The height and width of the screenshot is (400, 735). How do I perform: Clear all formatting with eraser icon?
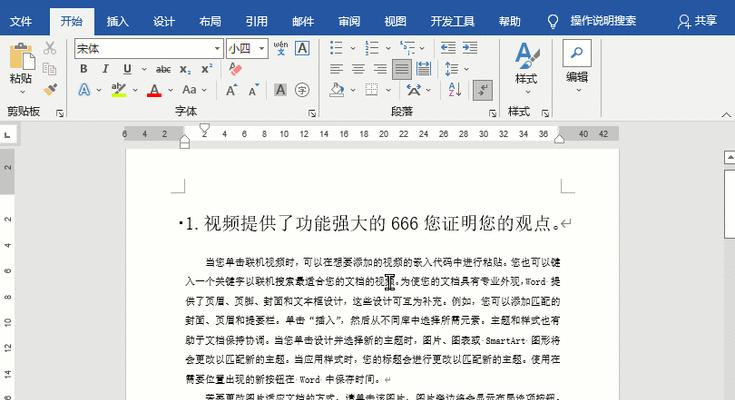pos(235,69)
